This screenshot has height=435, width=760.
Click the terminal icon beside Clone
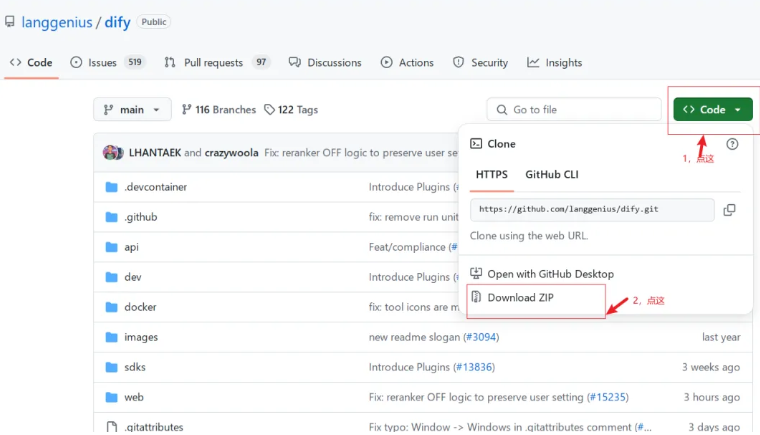click(476, 144)
